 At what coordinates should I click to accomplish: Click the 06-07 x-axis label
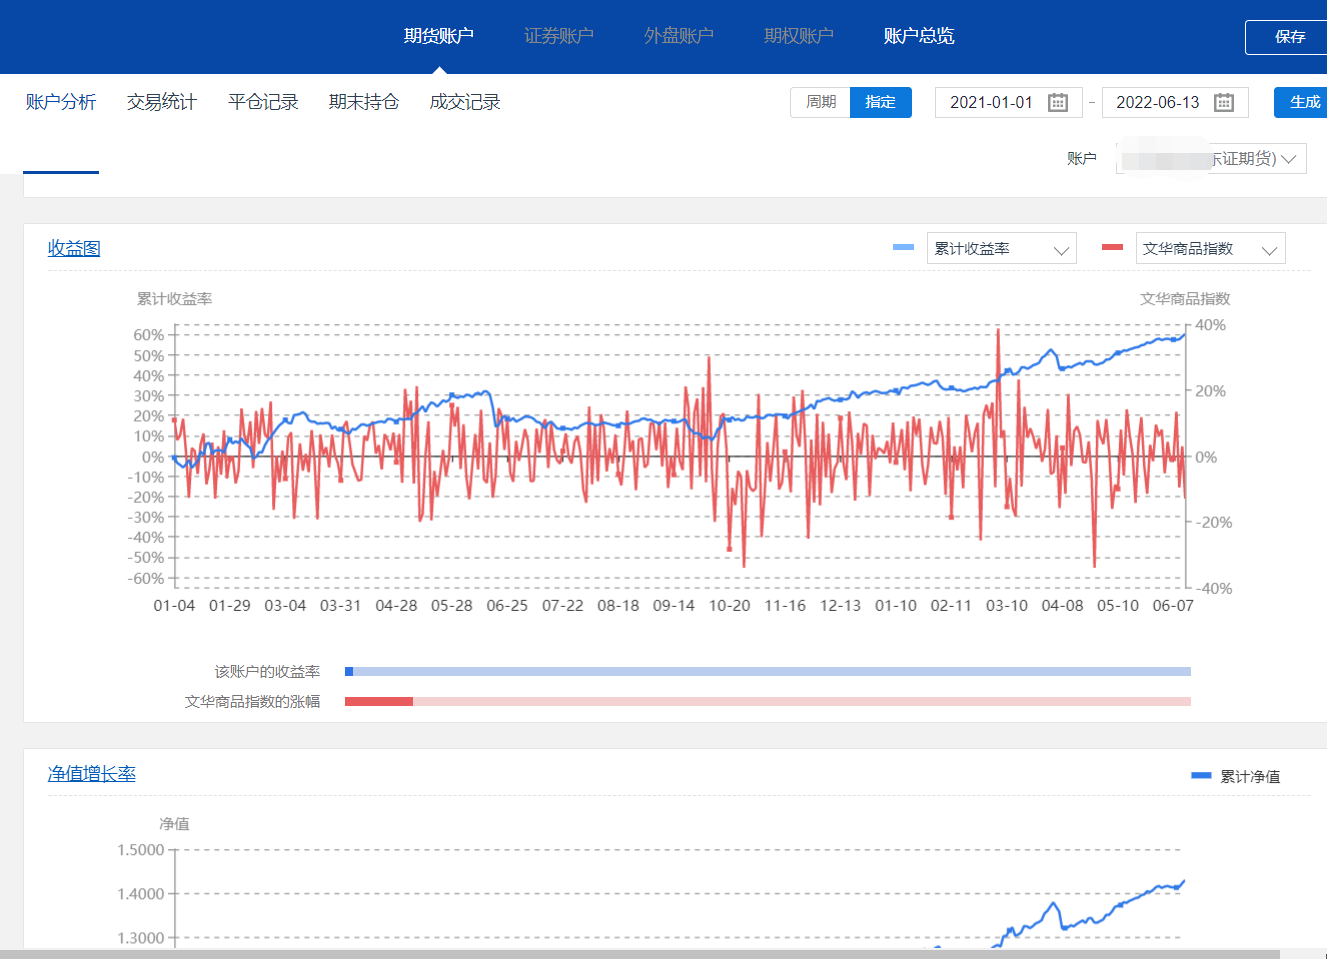(1173, 606)
